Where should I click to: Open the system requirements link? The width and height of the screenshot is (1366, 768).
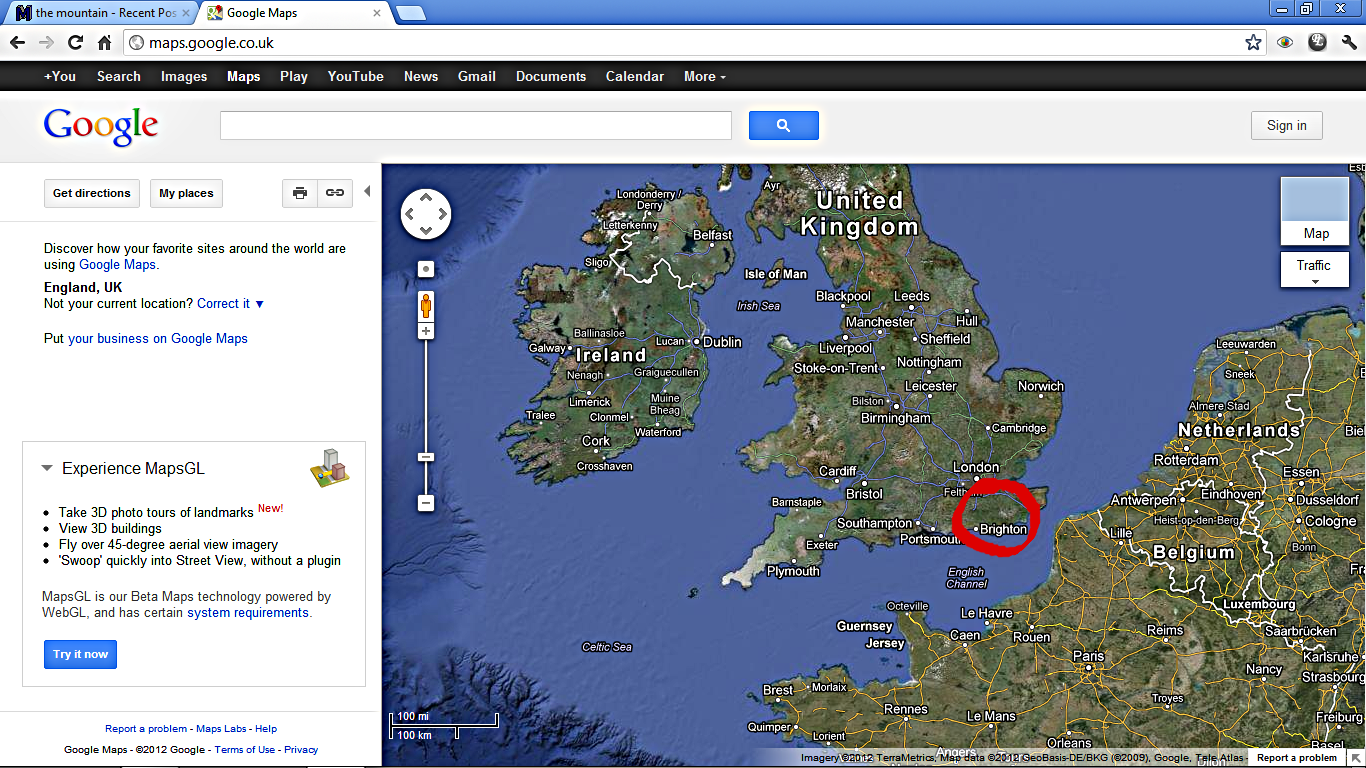(x=248, y=612)
